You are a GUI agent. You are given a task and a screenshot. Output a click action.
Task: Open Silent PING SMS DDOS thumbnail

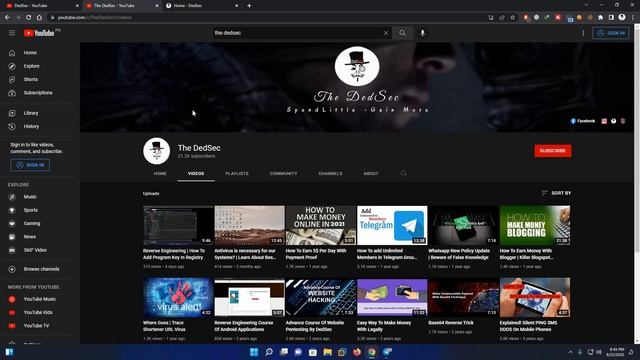[x=535, y=297]
